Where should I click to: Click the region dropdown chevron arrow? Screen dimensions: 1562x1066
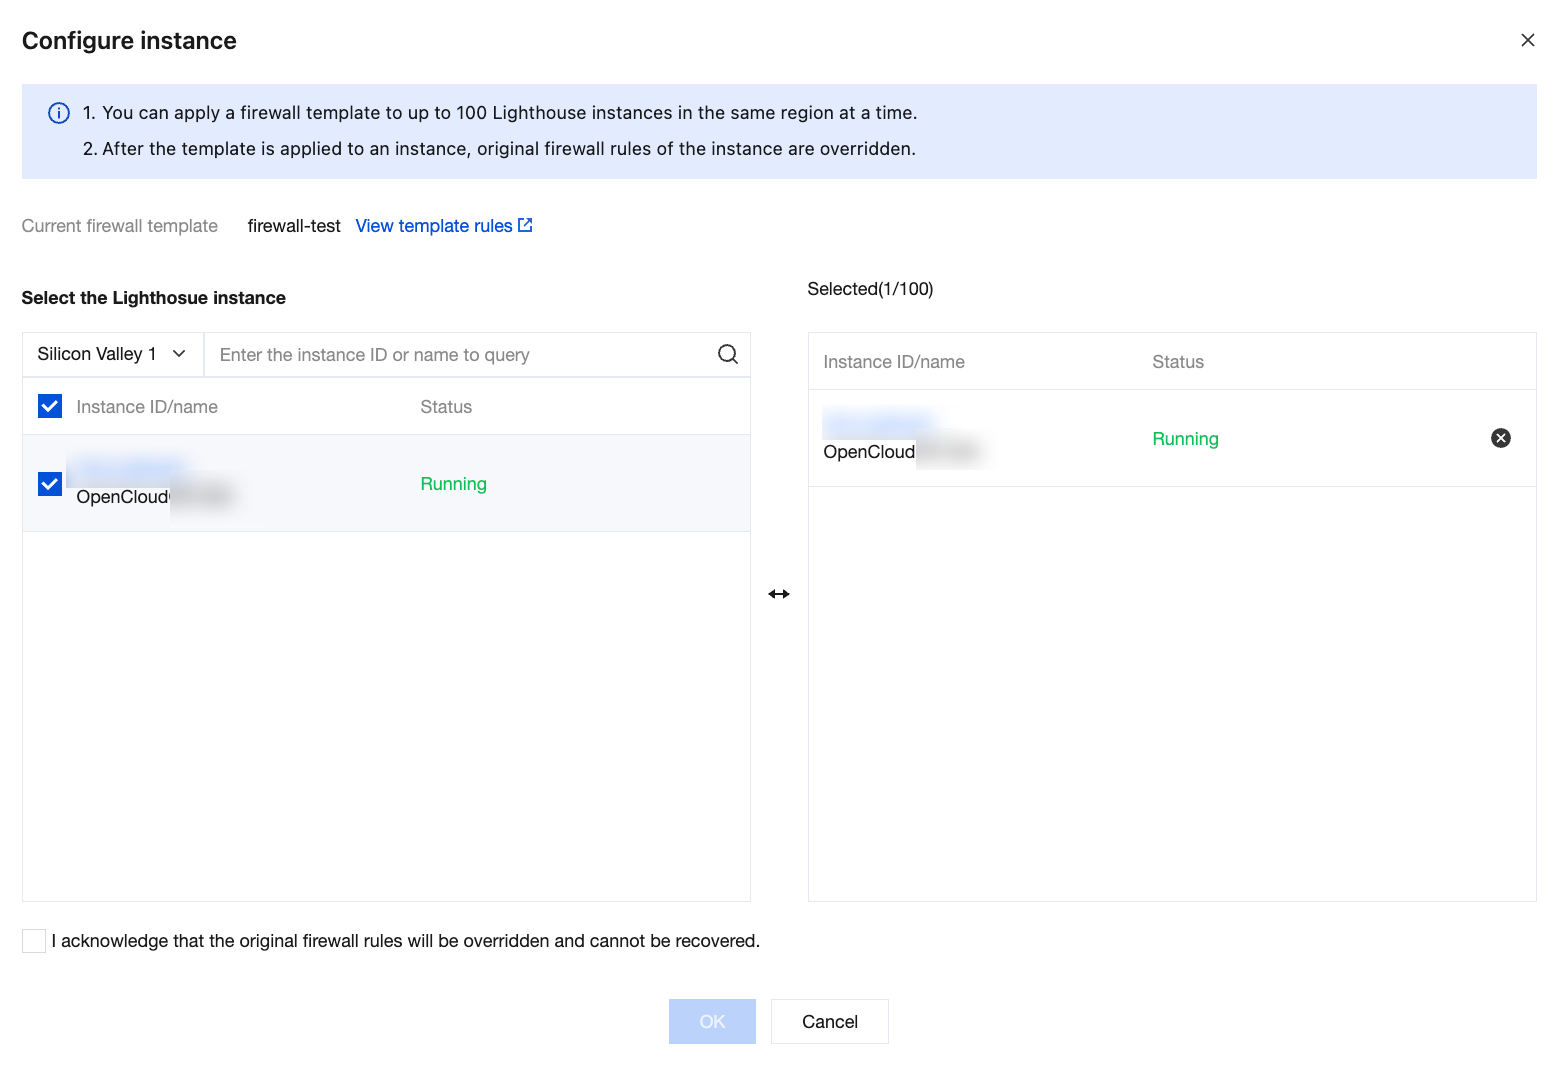click(179, 354)
